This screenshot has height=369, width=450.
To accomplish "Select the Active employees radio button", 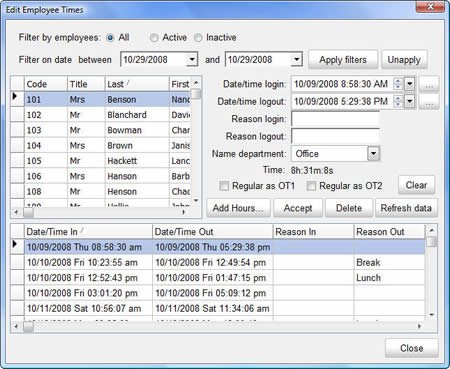I will pos(154,38).
